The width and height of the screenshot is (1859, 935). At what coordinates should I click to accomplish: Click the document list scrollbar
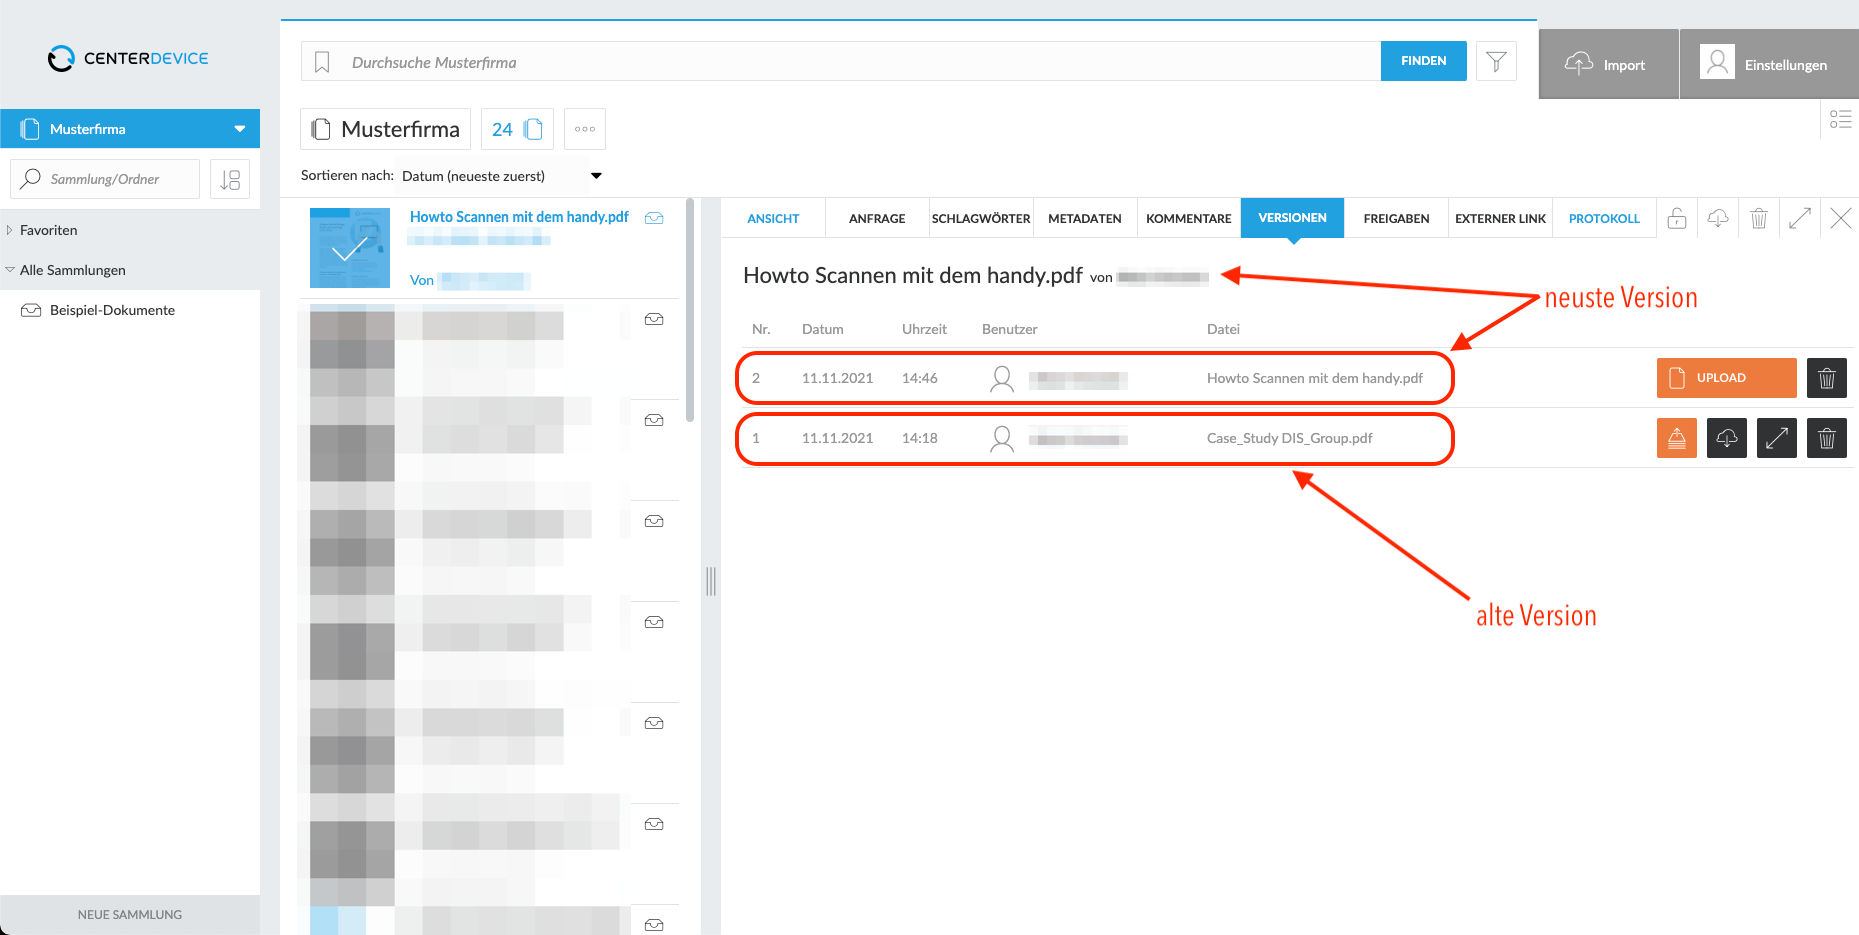(x=689, y=310)
